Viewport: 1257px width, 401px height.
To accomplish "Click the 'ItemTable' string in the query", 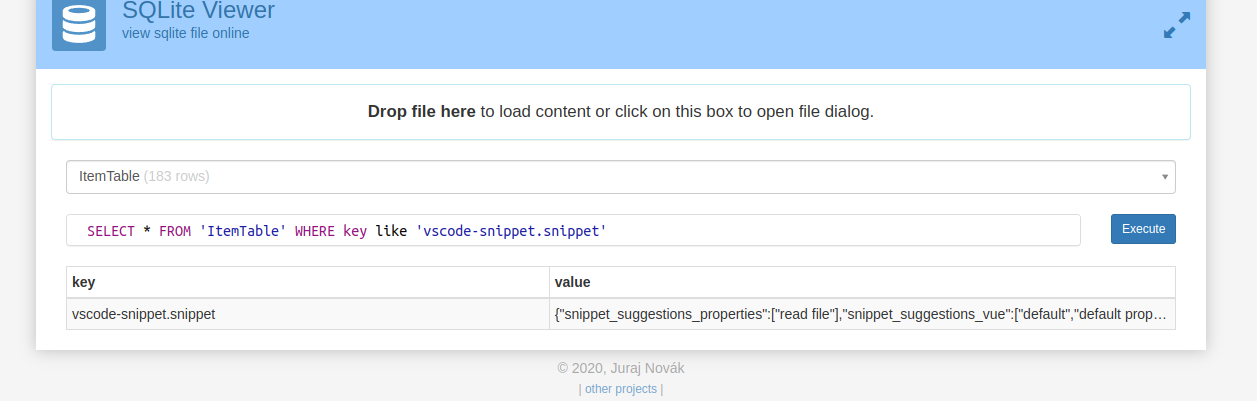I will (x=243, y=231).
